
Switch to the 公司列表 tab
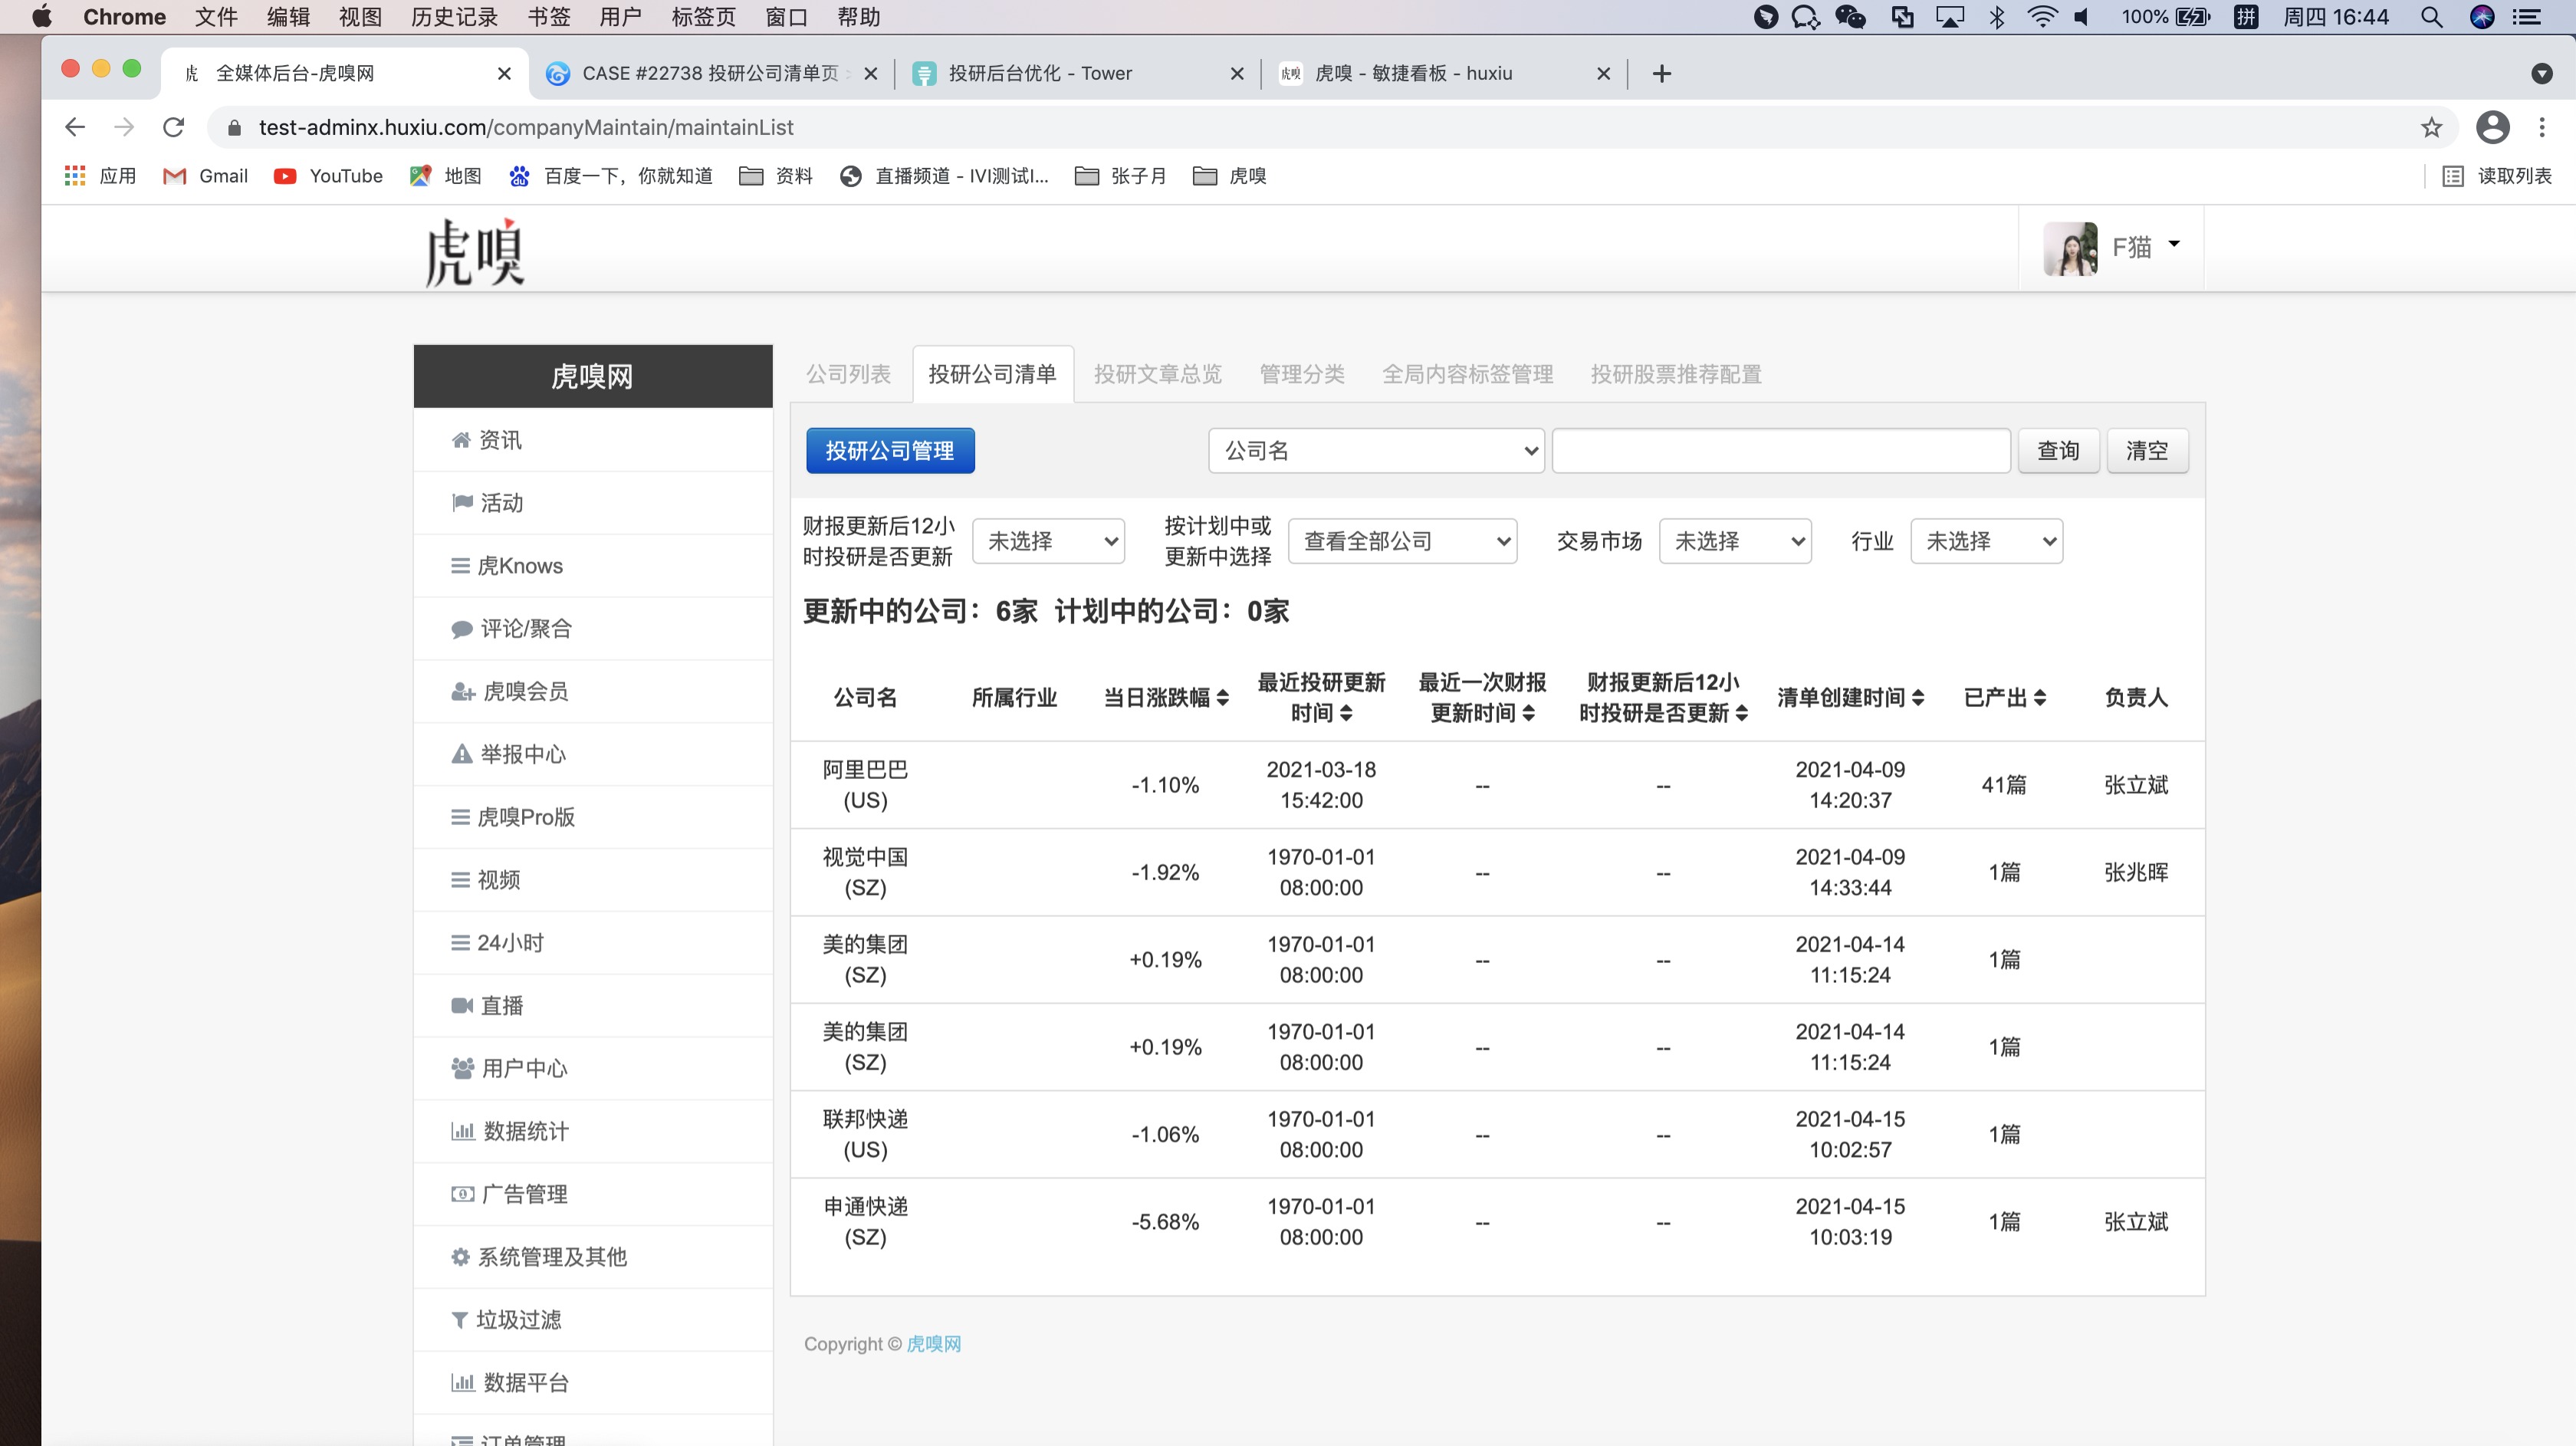coord(848,374)
